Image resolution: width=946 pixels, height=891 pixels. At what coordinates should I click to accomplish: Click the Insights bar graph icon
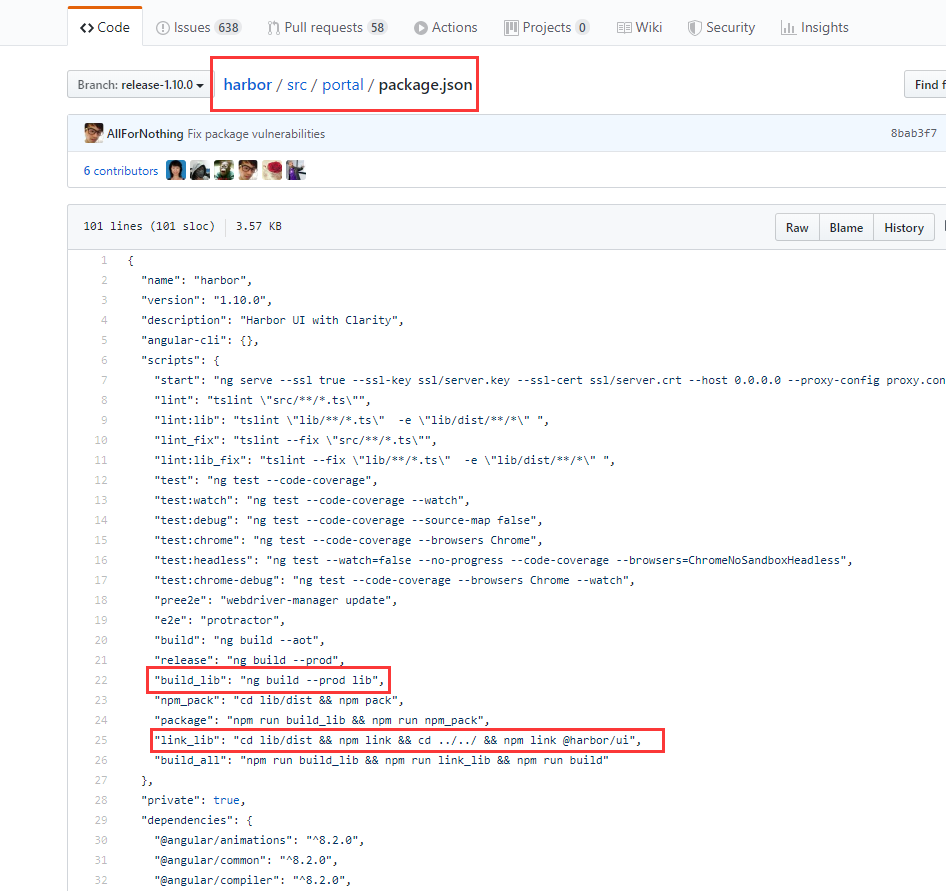tap(788, 28)
